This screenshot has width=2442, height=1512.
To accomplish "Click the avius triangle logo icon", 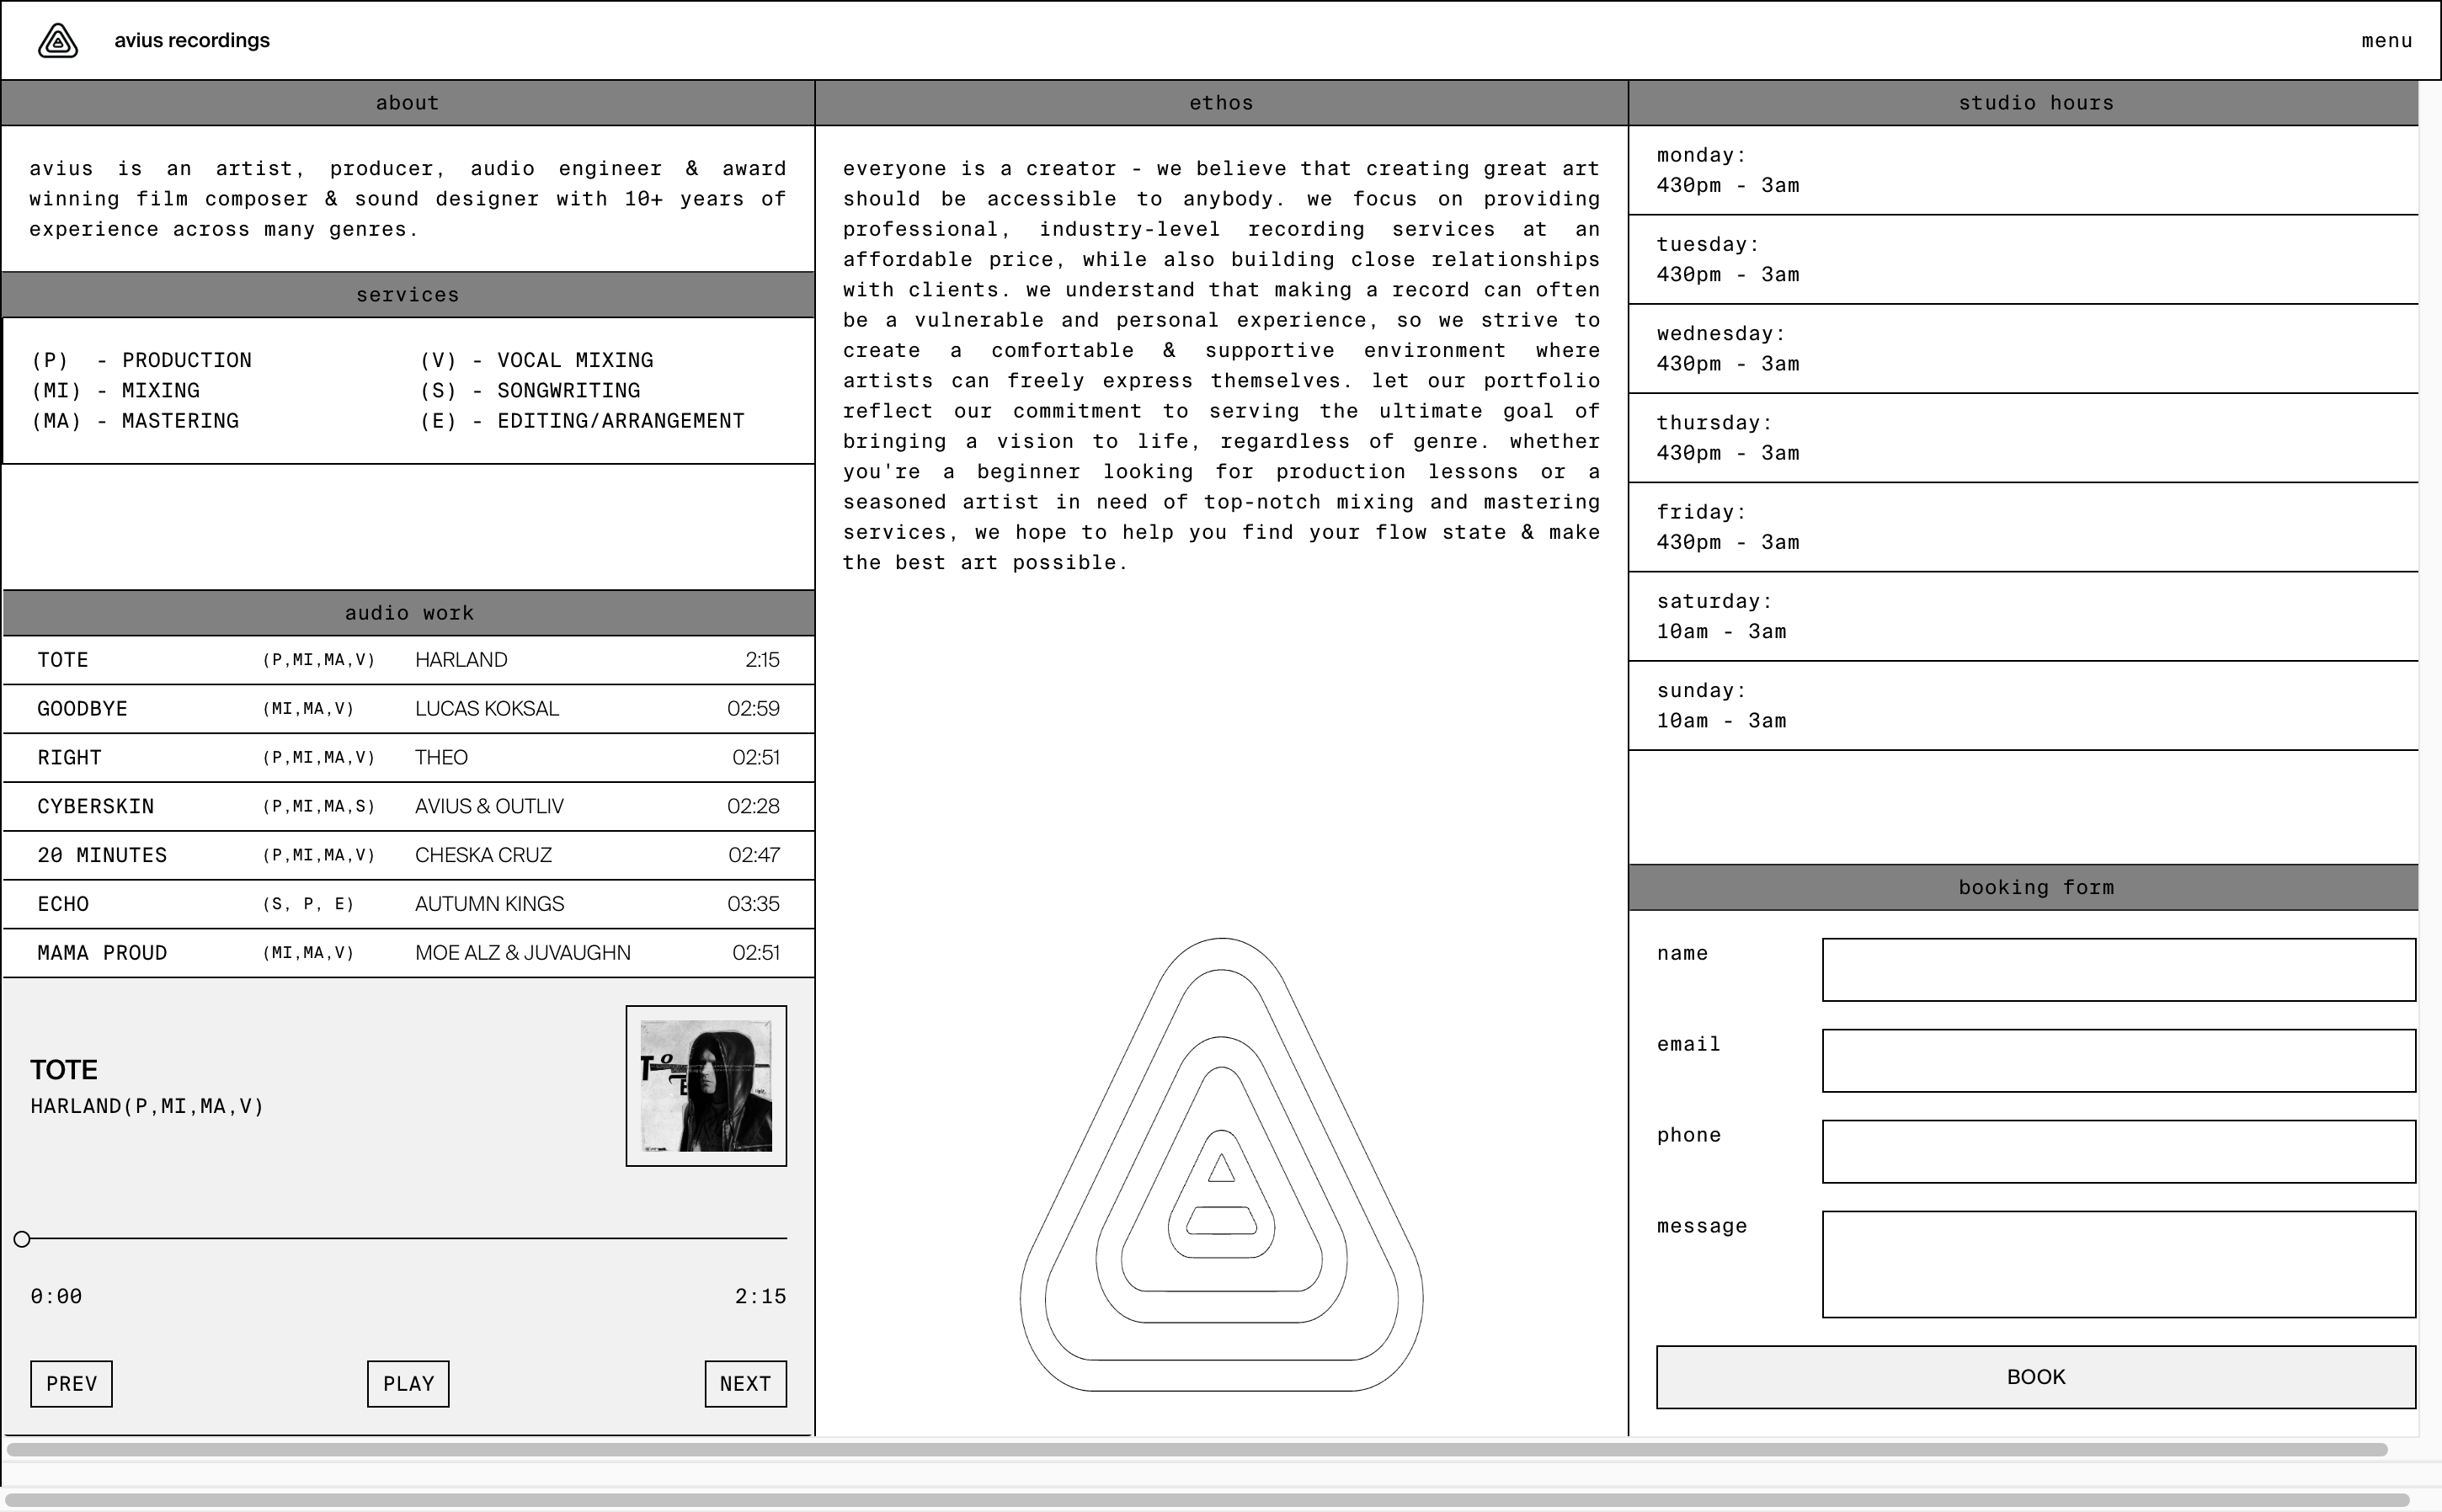I will click(58, 41).
